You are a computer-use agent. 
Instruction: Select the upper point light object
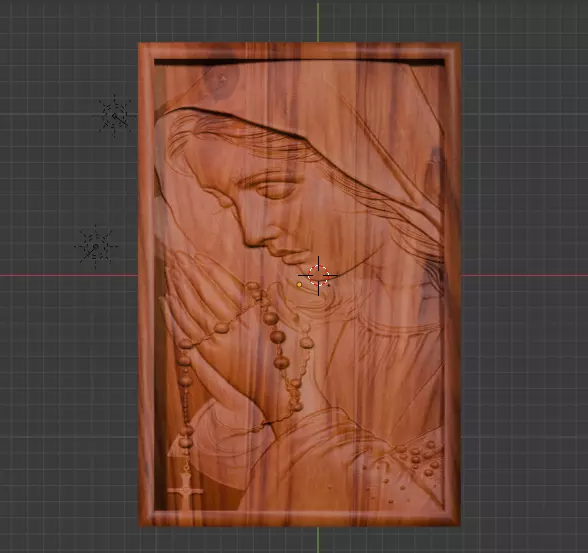tap(114, 116)
